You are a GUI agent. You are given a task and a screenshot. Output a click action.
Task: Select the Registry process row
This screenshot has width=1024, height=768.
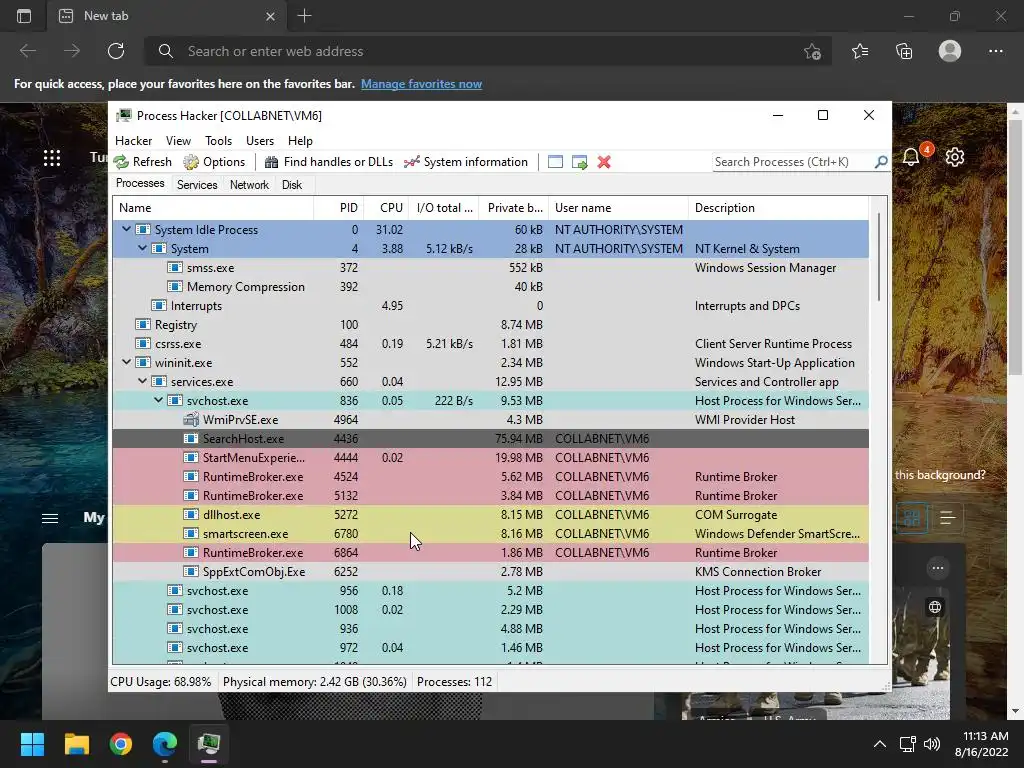coord(490,325)
